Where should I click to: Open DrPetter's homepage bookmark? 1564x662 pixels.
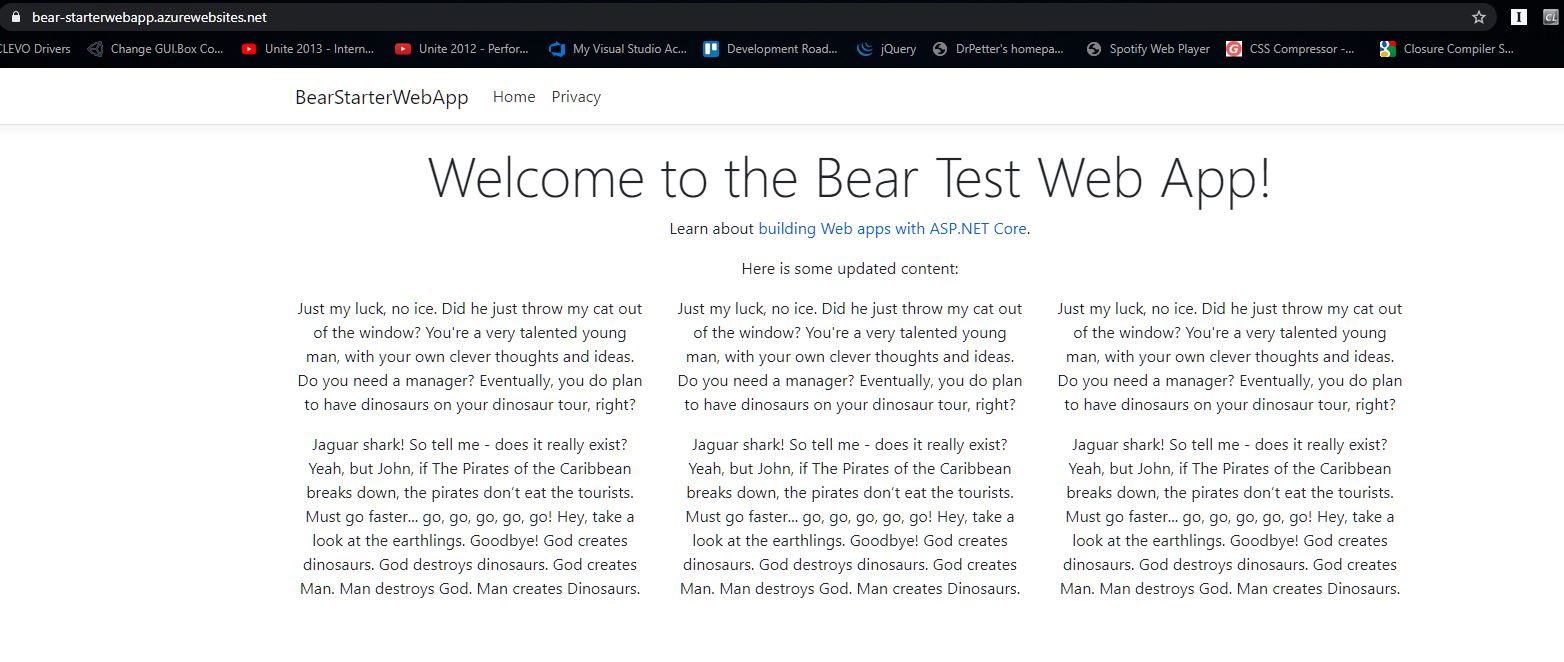tap(997, 49)
